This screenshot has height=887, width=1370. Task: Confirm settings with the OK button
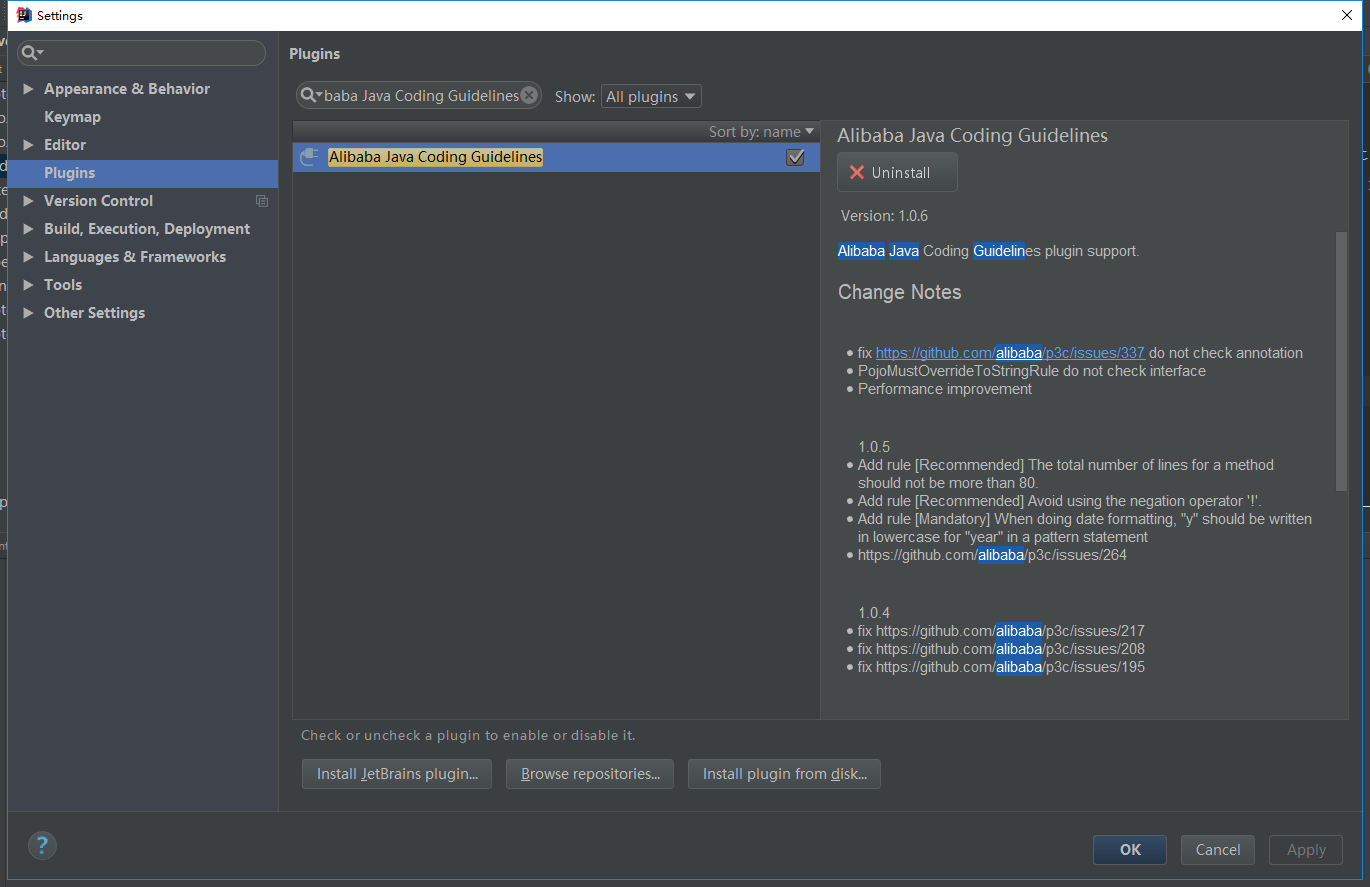click(1130, 850)
